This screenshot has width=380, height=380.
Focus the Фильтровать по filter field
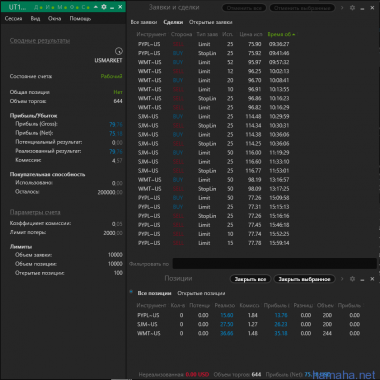click(x=275, y=264)
